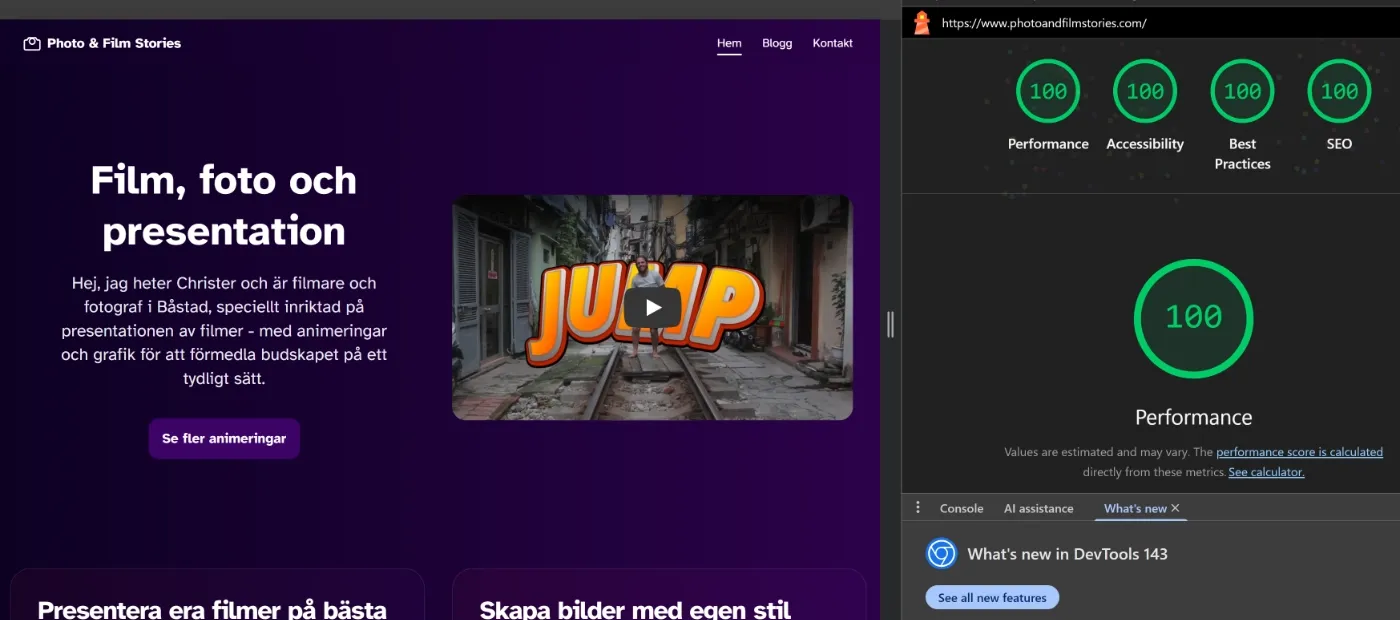Viewport: 1400px width, 620px height.
Task: Click the Accessibility gauge in the Lighthouse report
Action: click(x=1145, y=90)
